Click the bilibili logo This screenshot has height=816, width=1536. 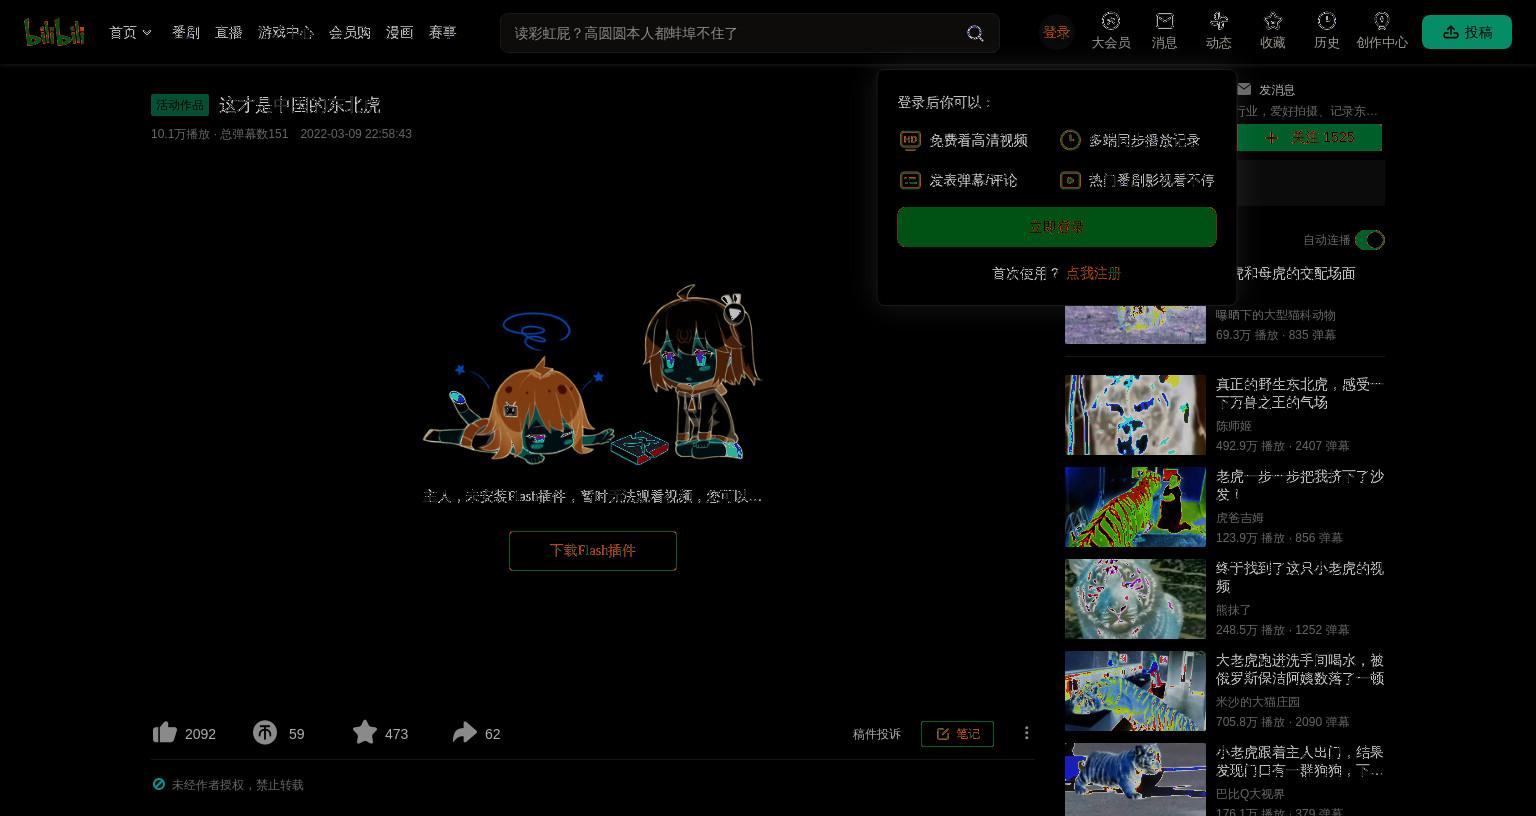click(x=54, y=32)
